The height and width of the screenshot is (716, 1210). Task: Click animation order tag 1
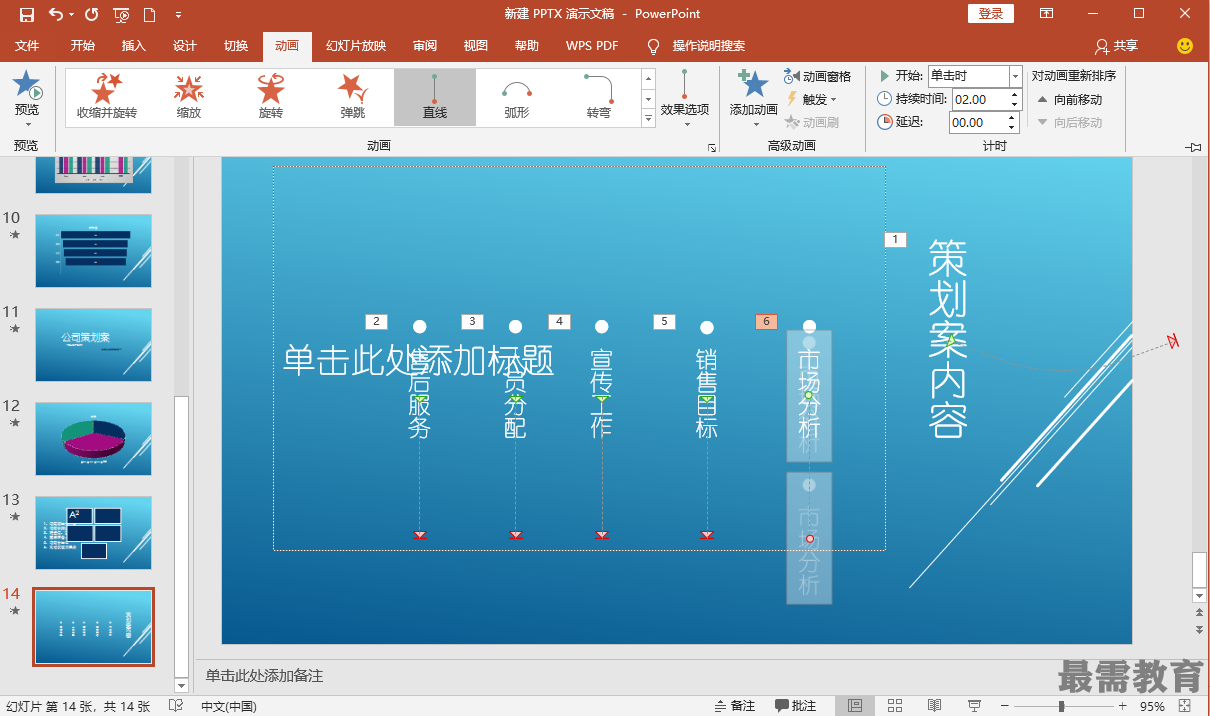895,240
